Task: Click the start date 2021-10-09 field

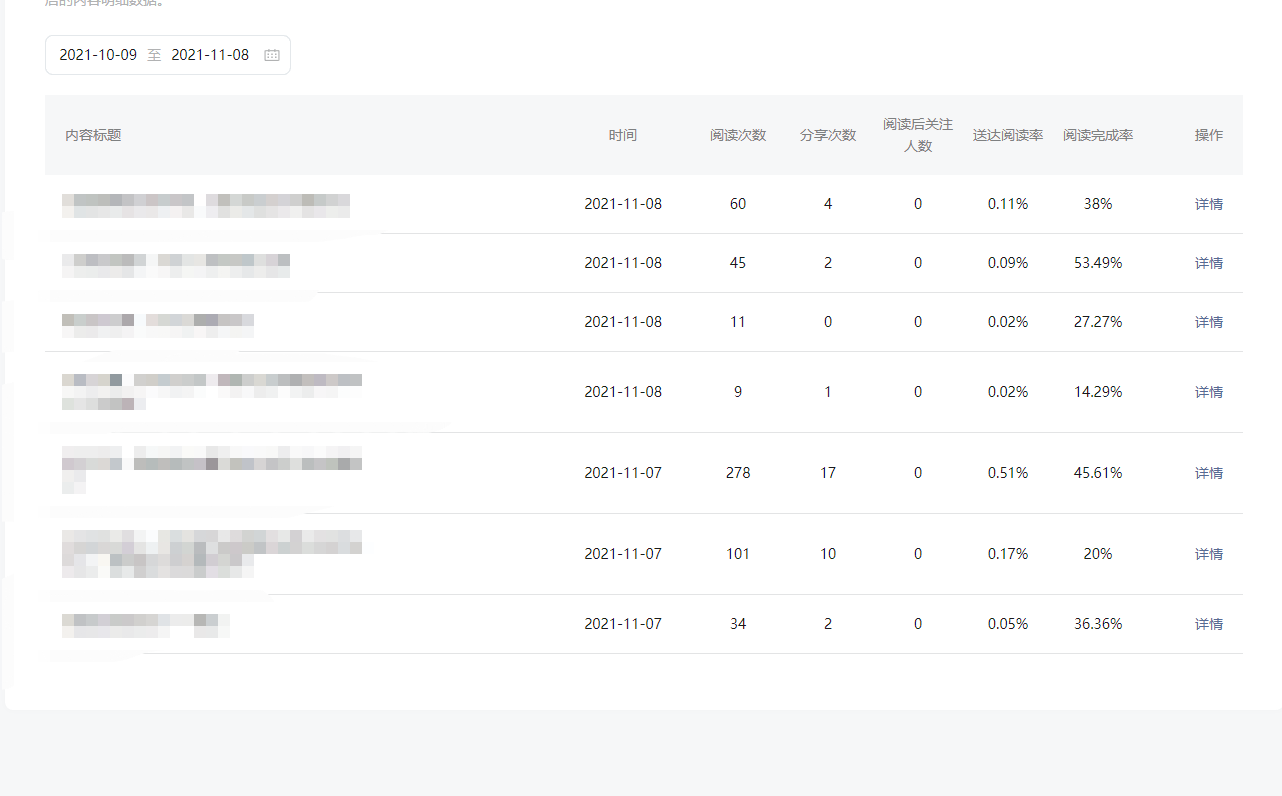Action: pyautogui.click(x=98, y=56)
